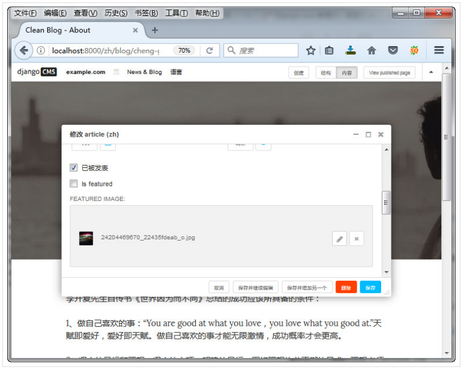
Task: Reload the page with the refresh icon
Action: click(x=209, y=51)
